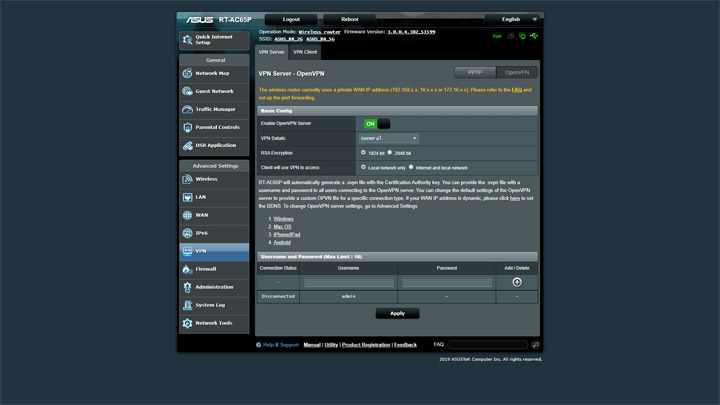This screenshot has width=720, height=405.
Task: Open the Mac OS setup instructions link
Action: [x=282, y=227]
